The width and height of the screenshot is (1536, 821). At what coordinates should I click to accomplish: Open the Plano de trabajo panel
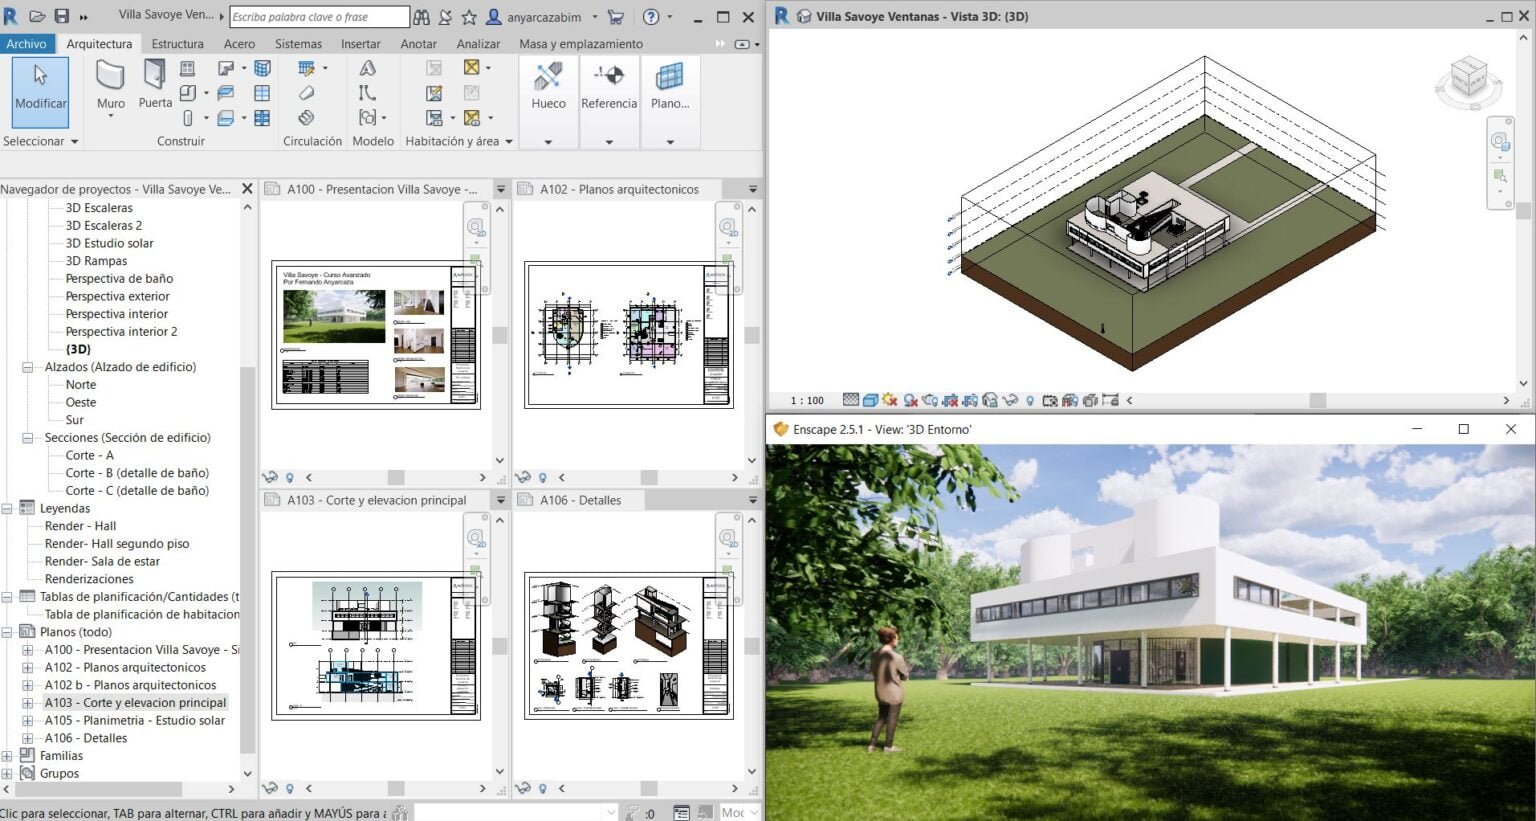669,85
